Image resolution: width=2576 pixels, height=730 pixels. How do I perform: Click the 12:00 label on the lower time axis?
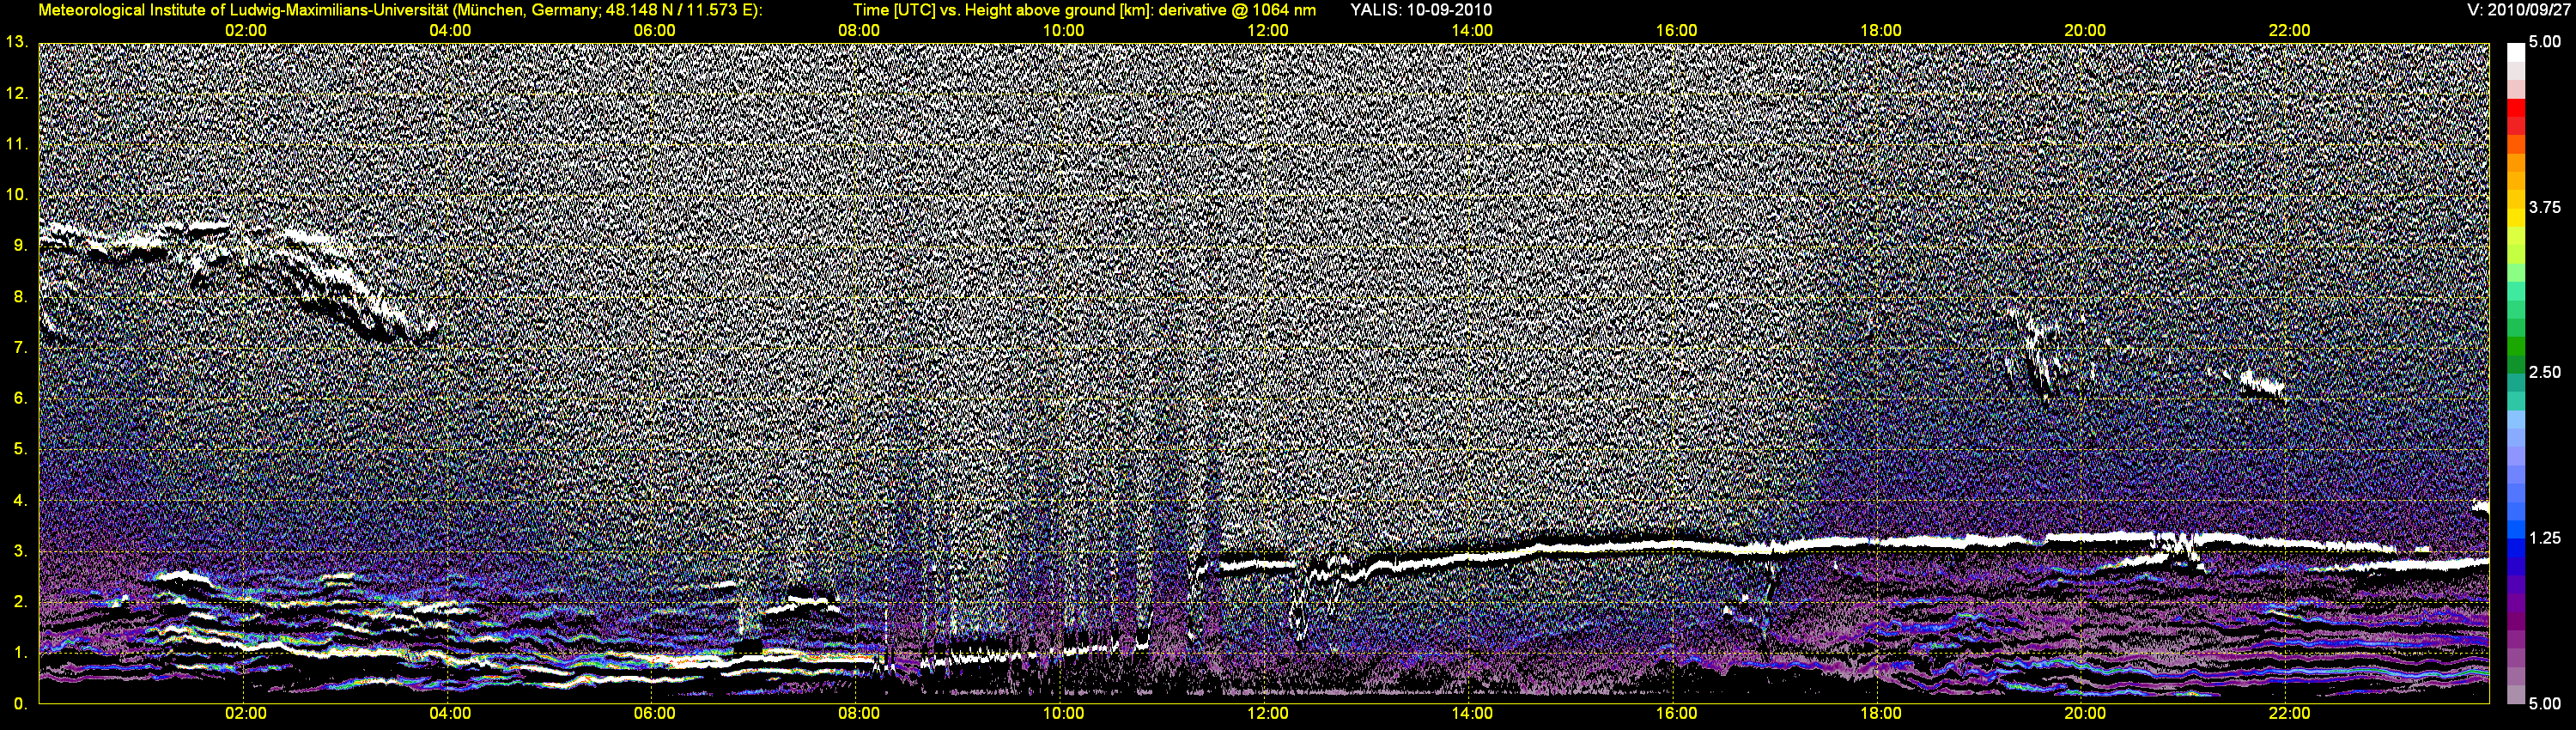tap(1267, 713)
